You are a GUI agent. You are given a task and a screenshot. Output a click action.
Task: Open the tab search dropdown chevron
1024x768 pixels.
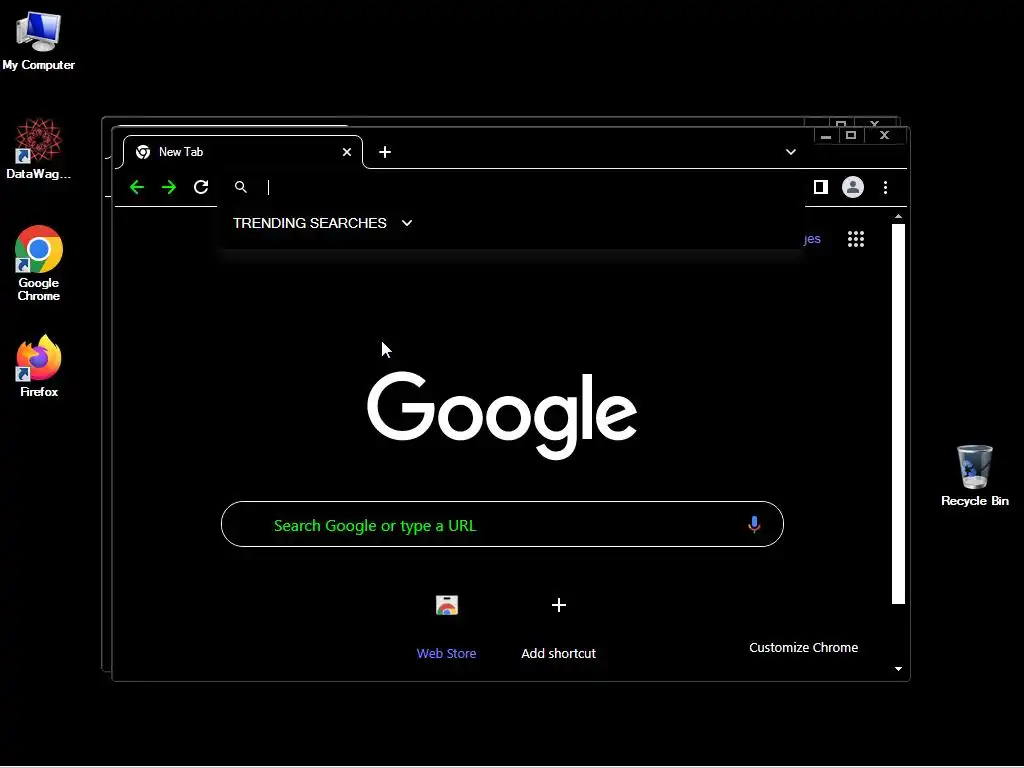790,152
